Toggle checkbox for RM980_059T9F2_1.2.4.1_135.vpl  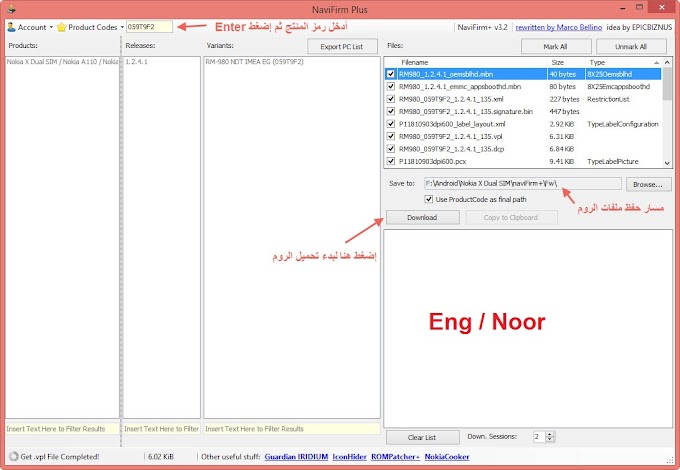tap(391, 137)
